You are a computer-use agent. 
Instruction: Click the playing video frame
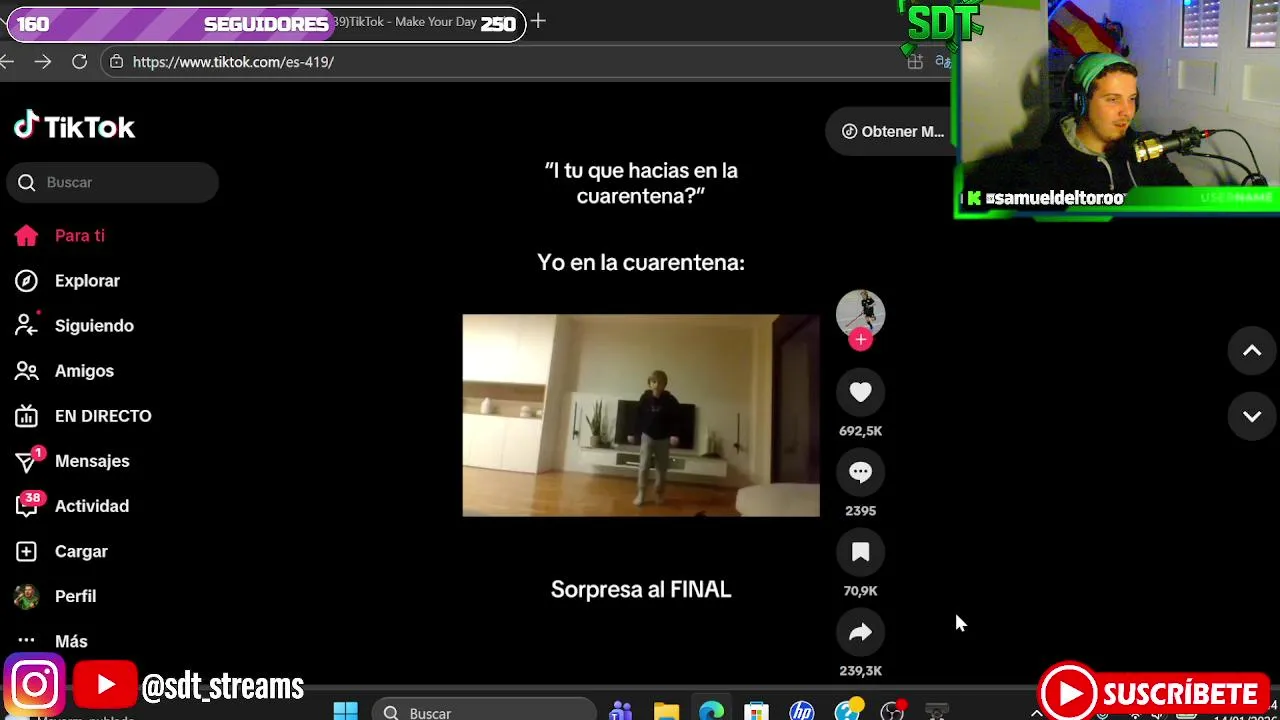coord(641,416)
